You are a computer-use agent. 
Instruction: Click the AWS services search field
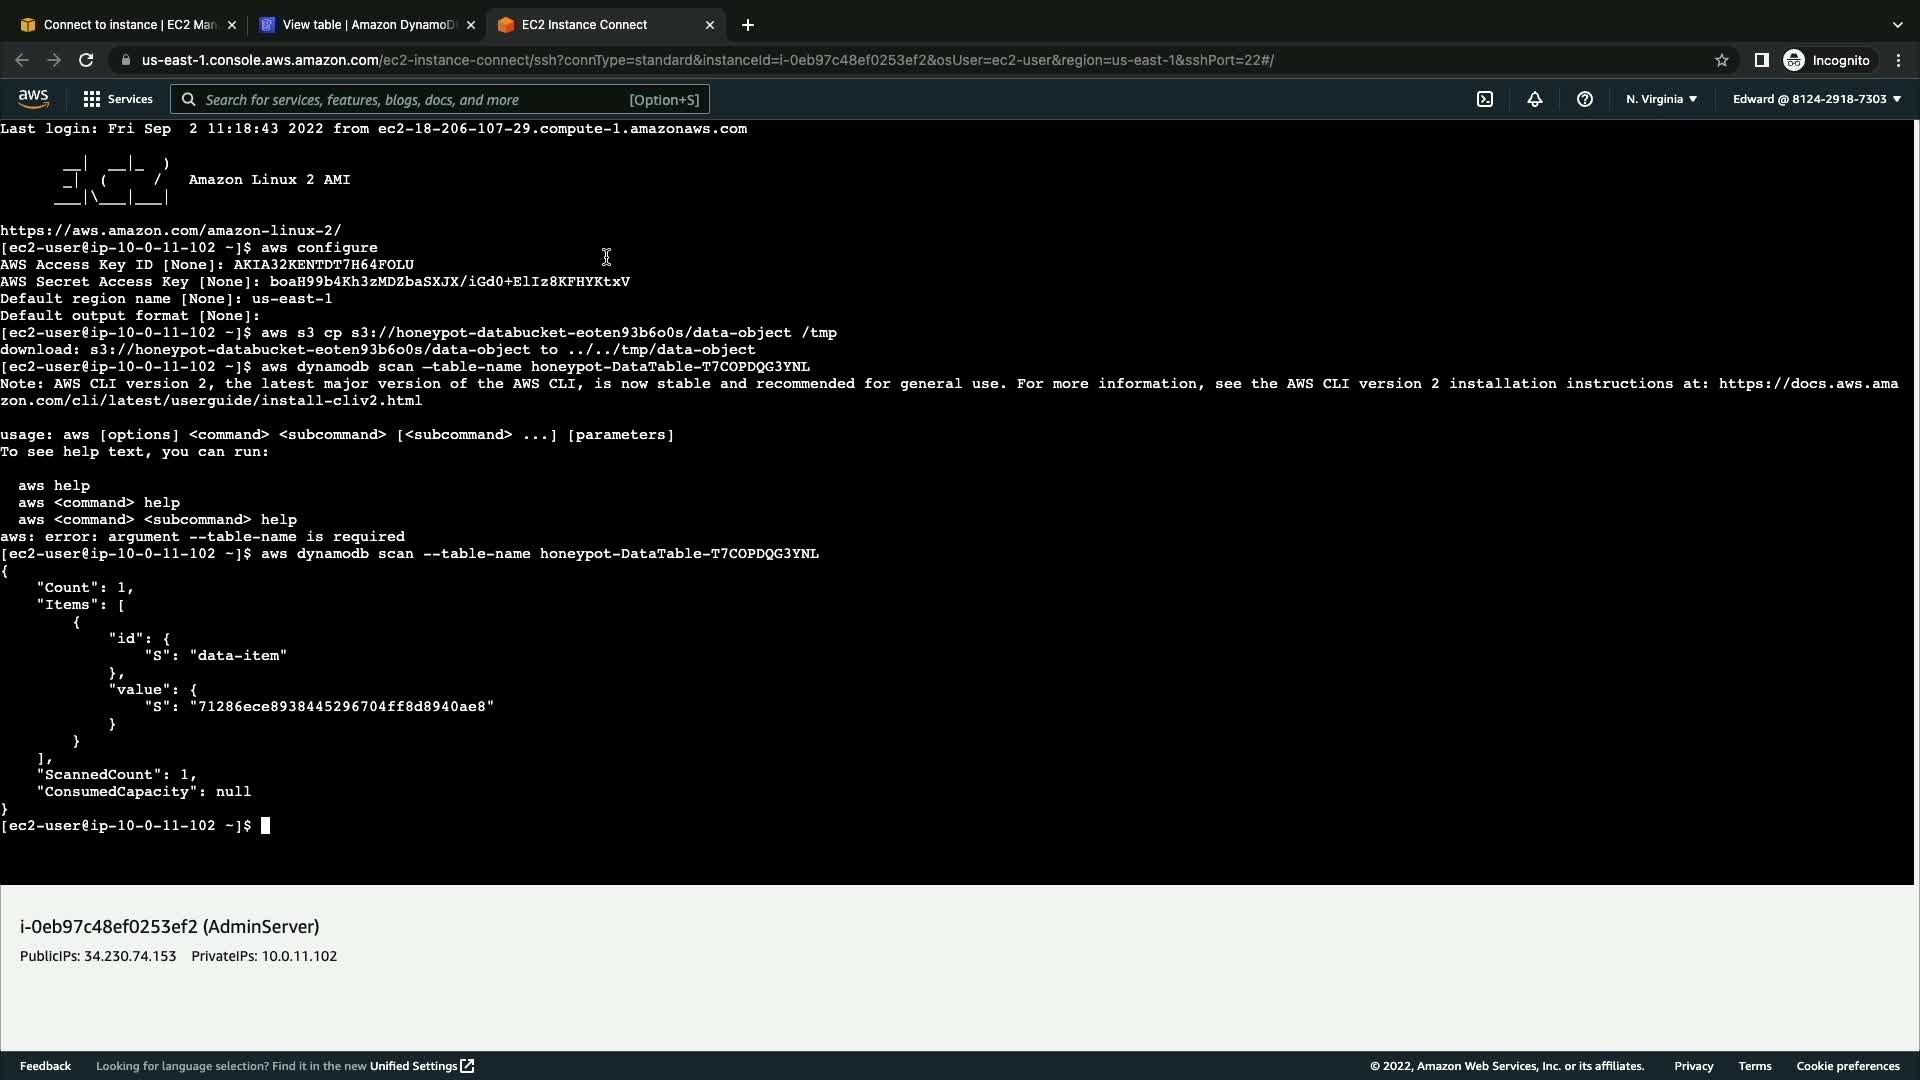pos(440,99)
